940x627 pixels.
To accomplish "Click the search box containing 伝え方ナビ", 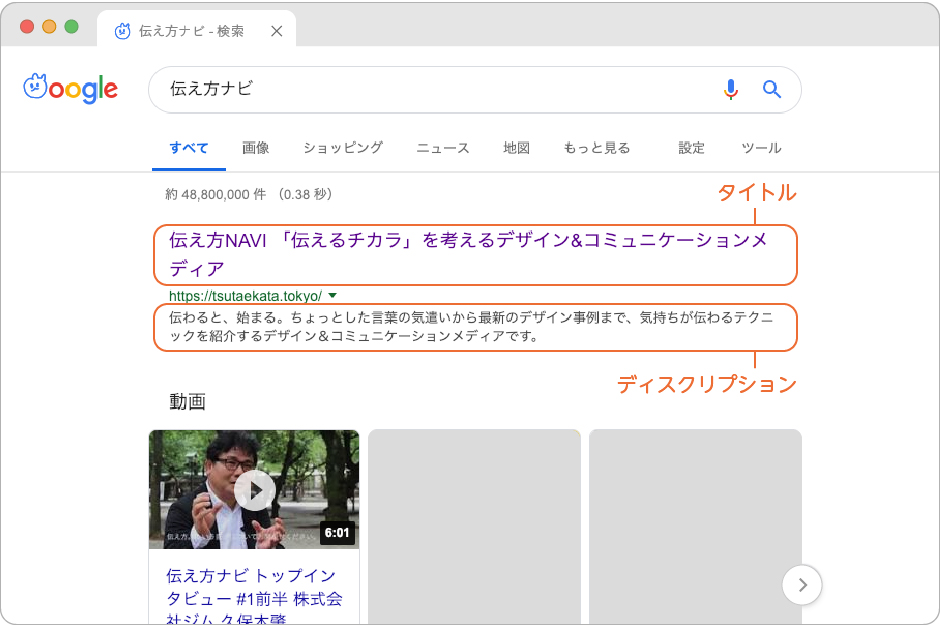I will coord(475,89).
